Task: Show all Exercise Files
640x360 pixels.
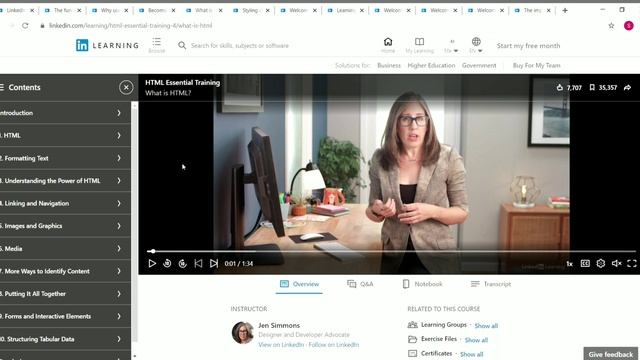Action: point(476,340)
